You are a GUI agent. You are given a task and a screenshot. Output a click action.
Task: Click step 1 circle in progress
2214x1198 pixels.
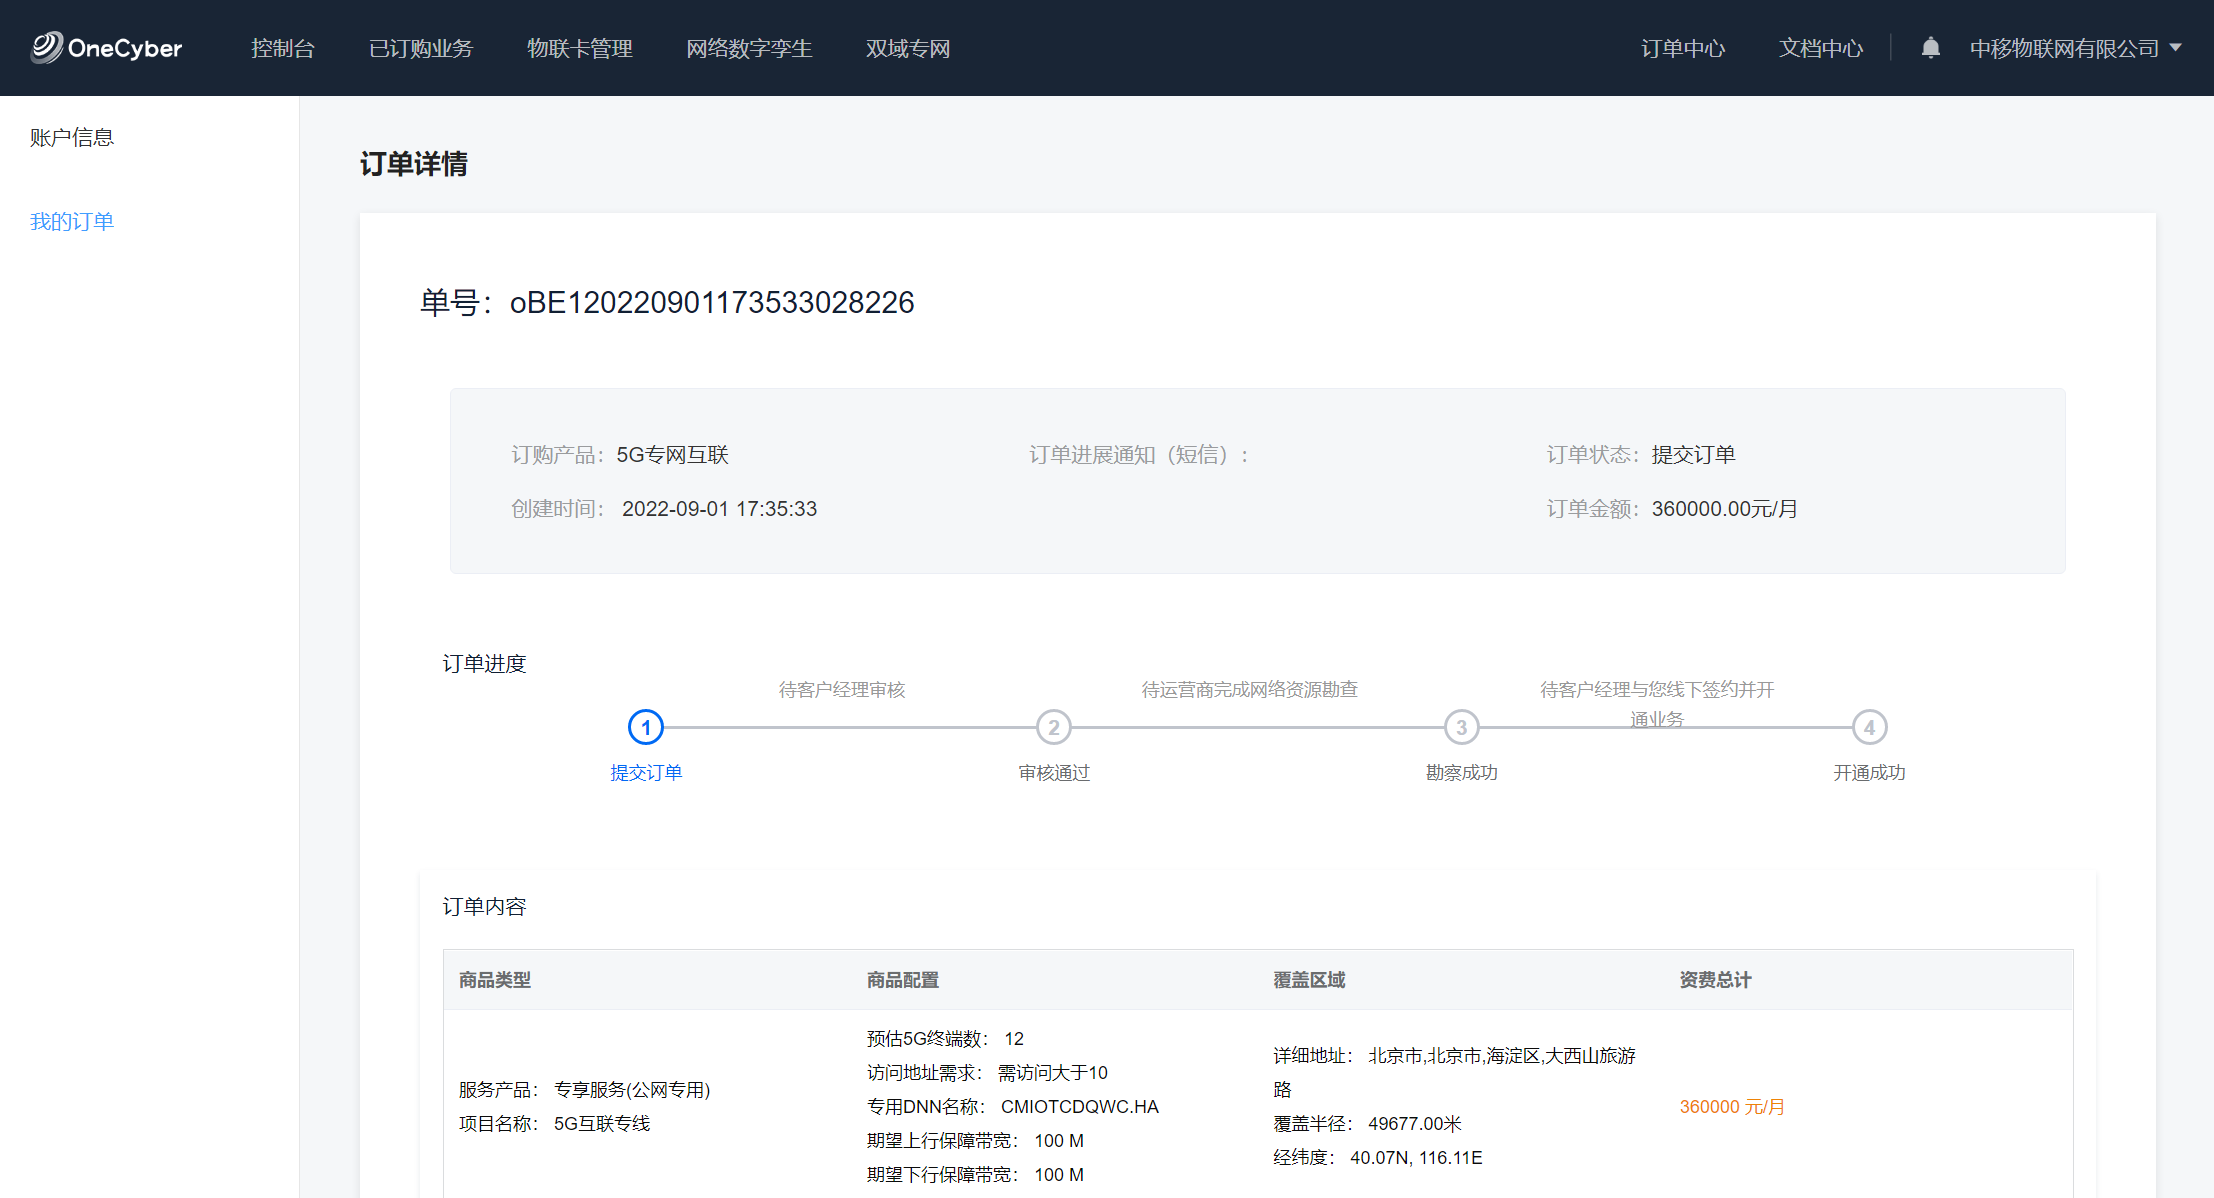click(645, 727)
